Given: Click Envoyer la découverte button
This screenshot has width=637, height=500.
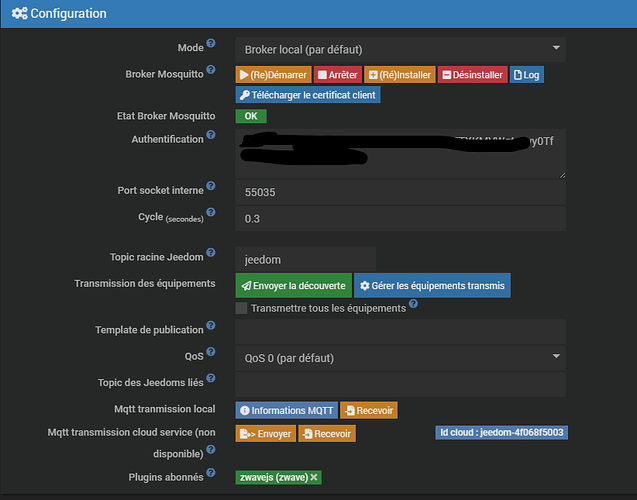Looking at the screenshot, I should click(x=293, y=286).
